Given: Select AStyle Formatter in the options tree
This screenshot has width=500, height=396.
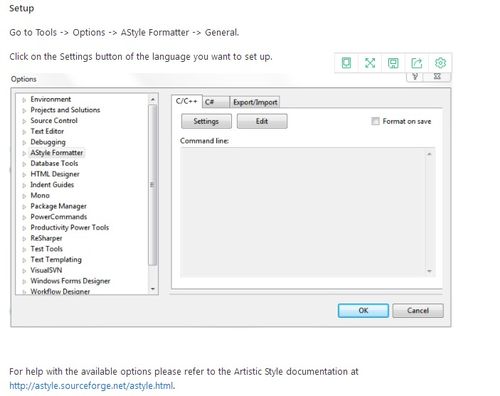Looking at the screenshot, I should [56, 152].
